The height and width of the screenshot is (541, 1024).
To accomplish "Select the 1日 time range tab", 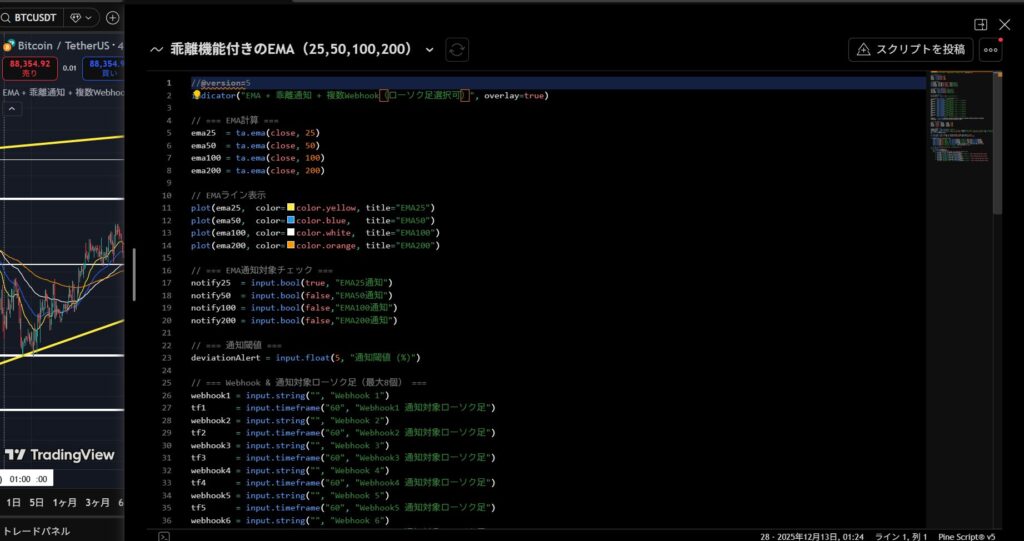I will coord(14,502).
